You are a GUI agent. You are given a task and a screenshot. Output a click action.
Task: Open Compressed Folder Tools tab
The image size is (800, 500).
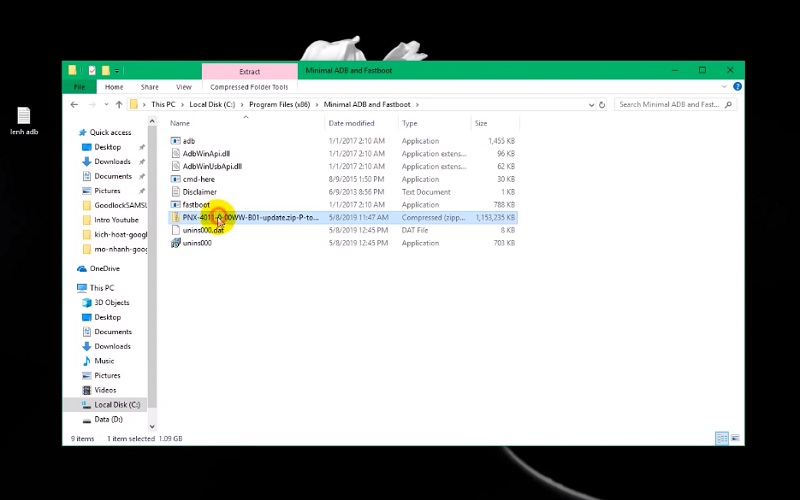(249, 87)
